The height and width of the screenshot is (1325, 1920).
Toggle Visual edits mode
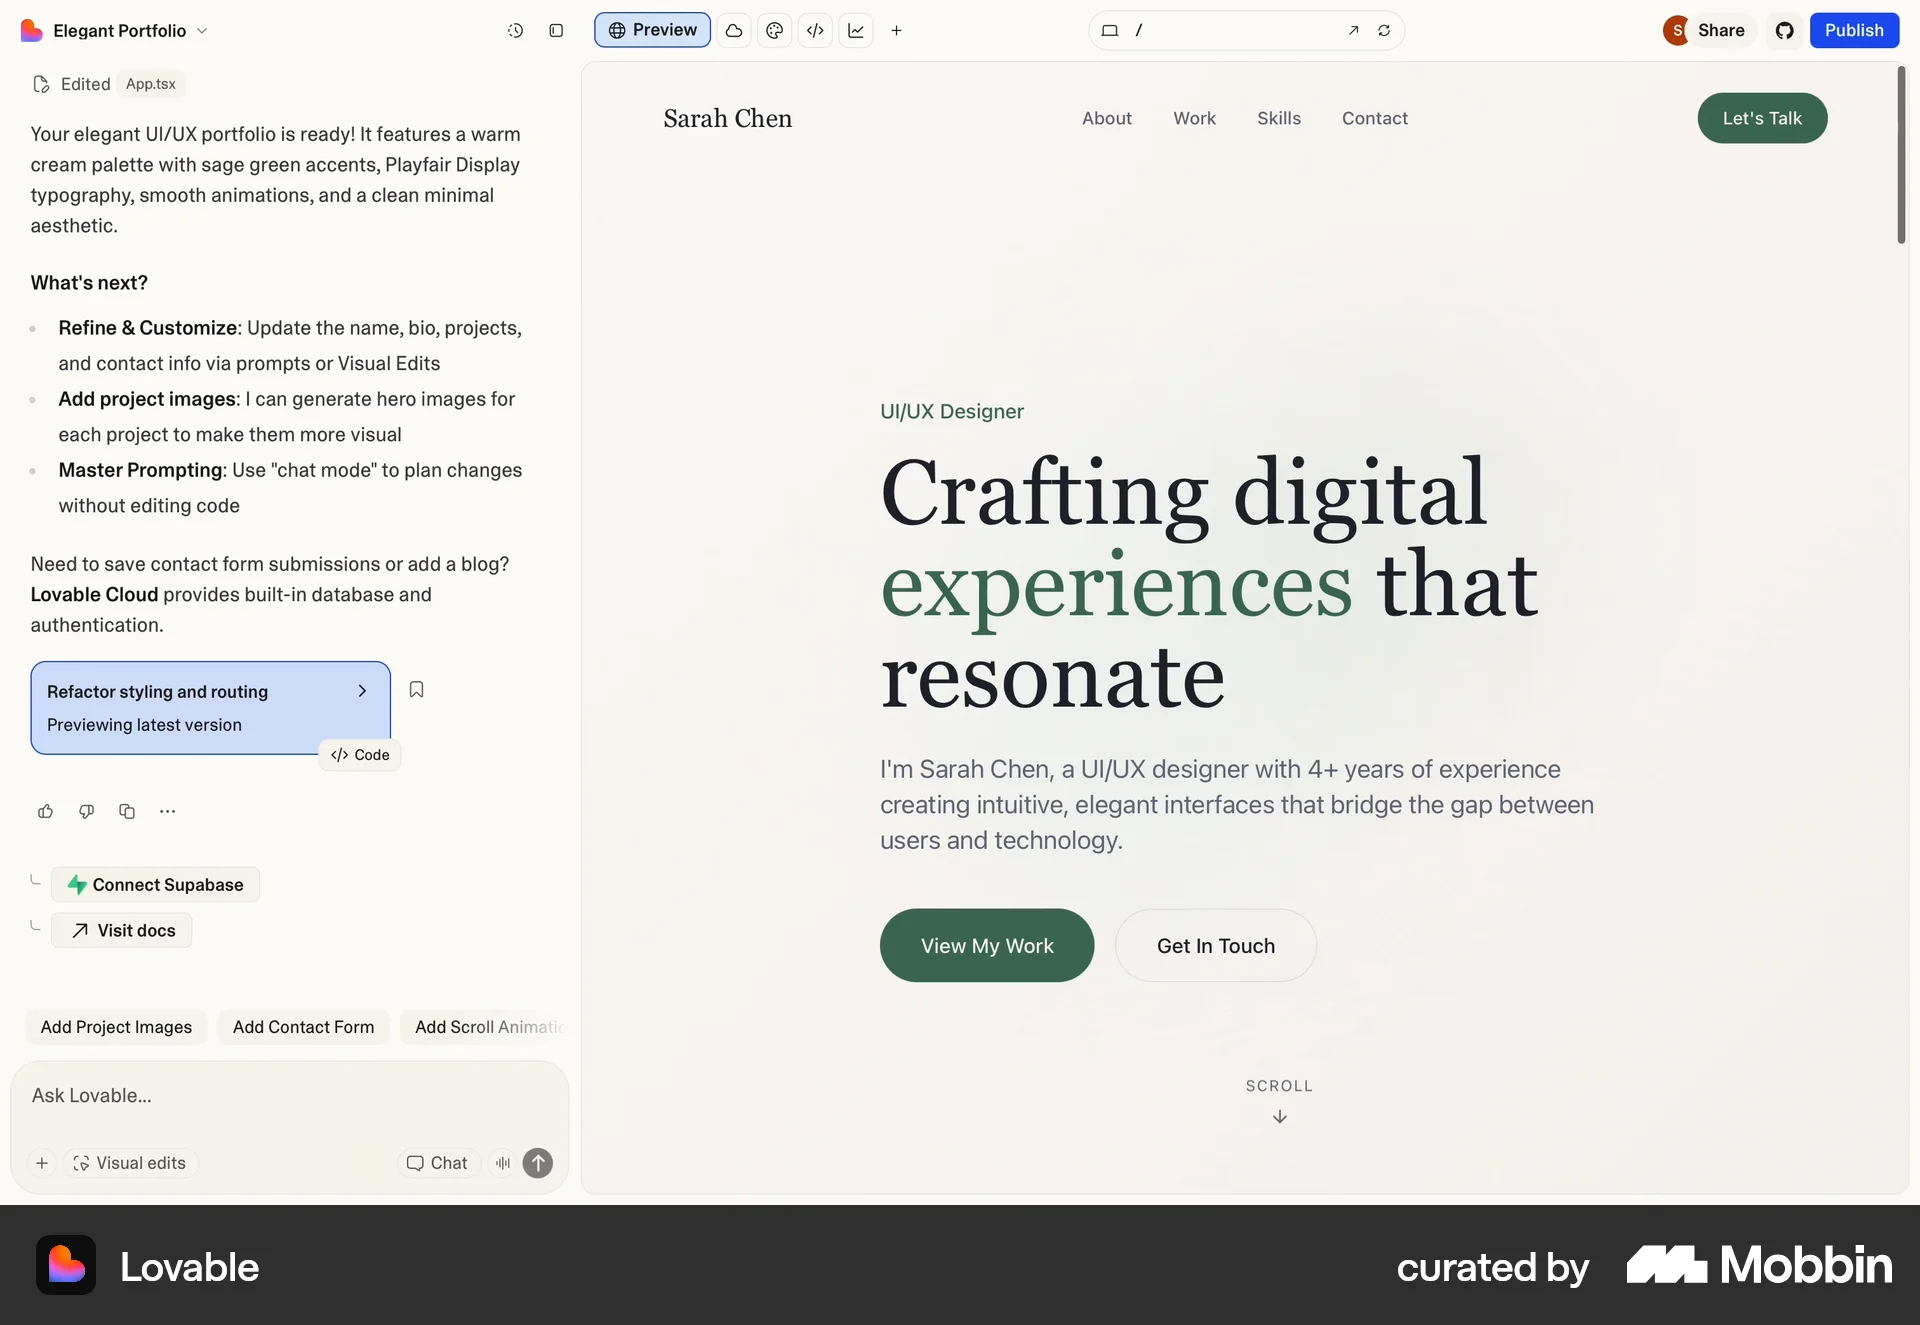(x=130, y=1163)
